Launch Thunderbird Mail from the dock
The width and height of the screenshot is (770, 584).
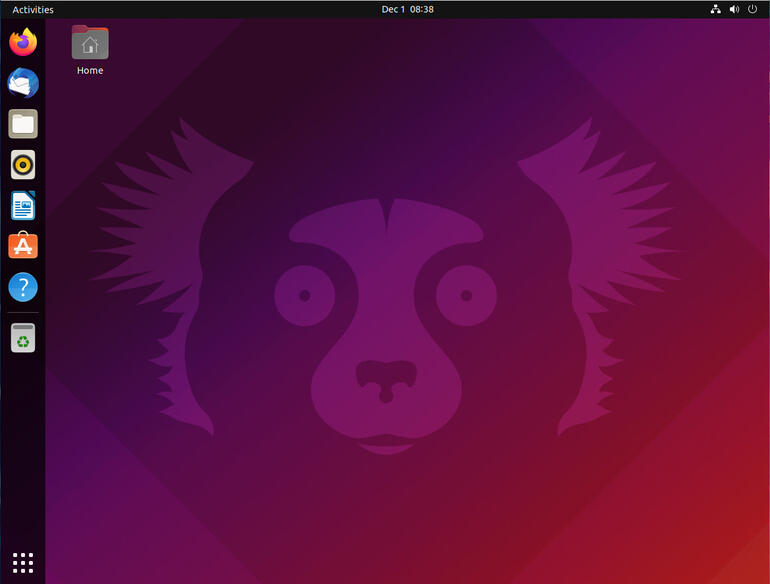point(23,83)
